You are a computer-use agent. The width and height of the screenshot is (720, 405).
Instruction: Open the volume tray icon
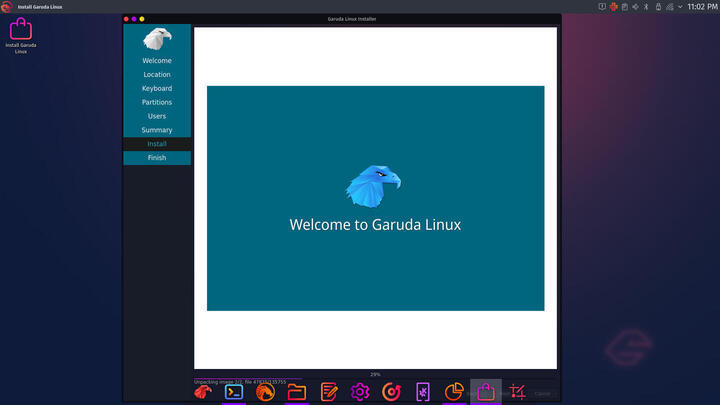636,7
